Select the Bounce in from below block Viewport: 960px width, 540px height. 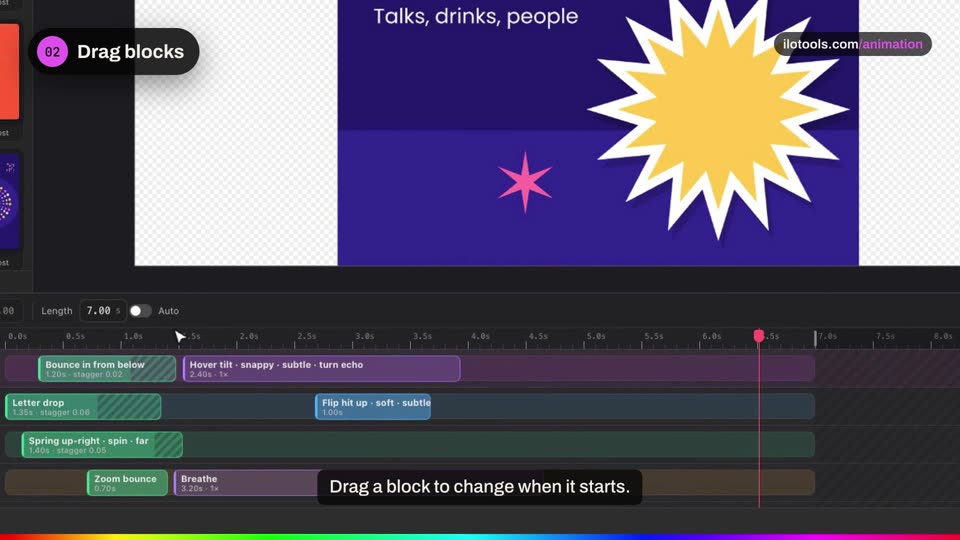pyautogui.click(x=107, y=369)
